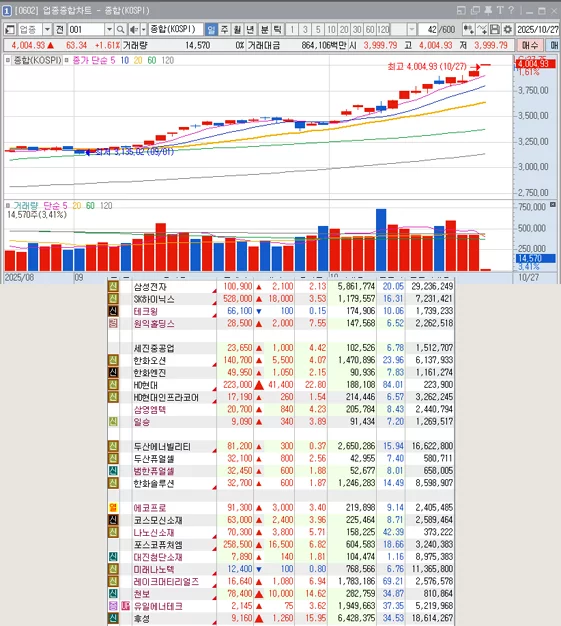Viewport: 561px width, 626px height.
Task: Click the floppy disk save icon
Action: [x=495, y=30]
